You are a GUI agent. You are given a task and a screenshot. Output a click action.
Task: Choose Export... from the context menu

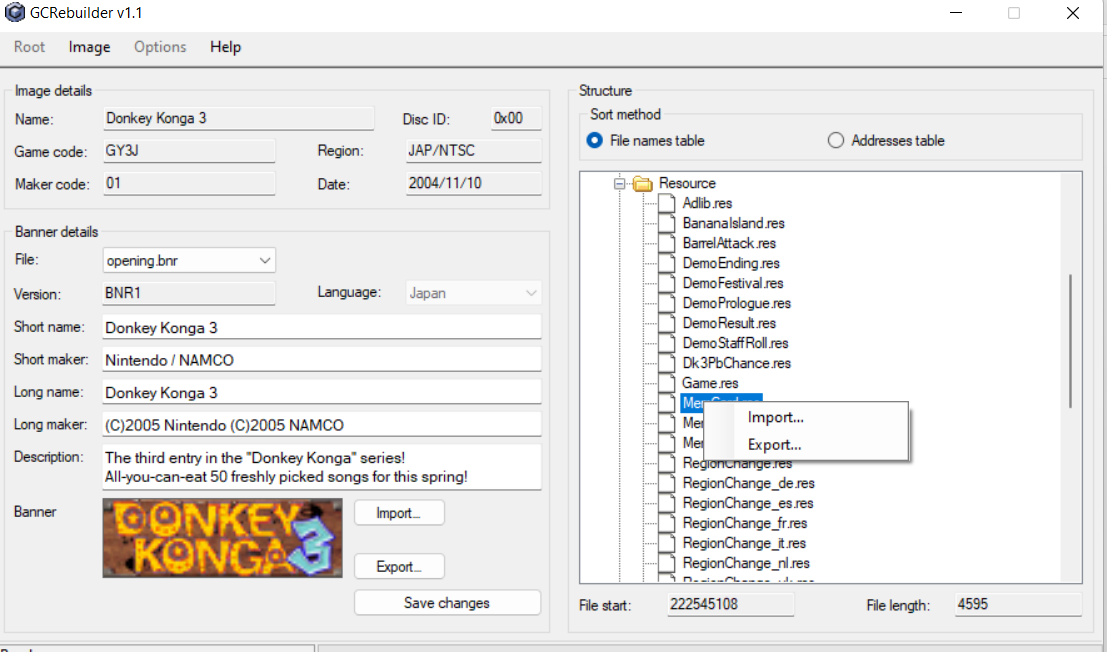click(806, 445)
